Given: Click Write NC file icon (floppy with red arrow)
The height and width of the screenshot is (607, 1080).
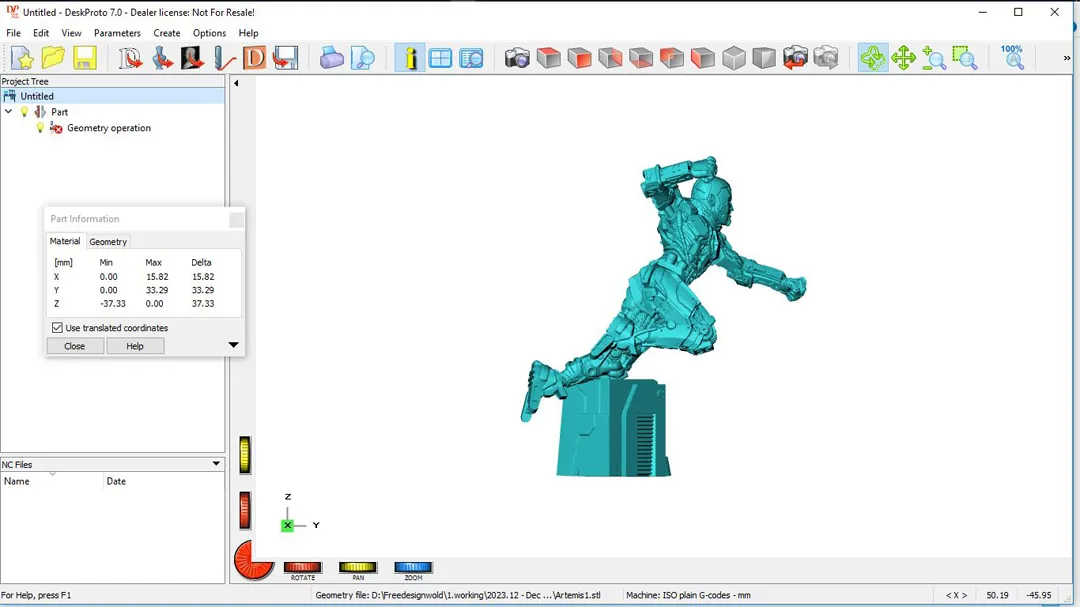Looking at the screenshot, I should click(x=285, y=58).
